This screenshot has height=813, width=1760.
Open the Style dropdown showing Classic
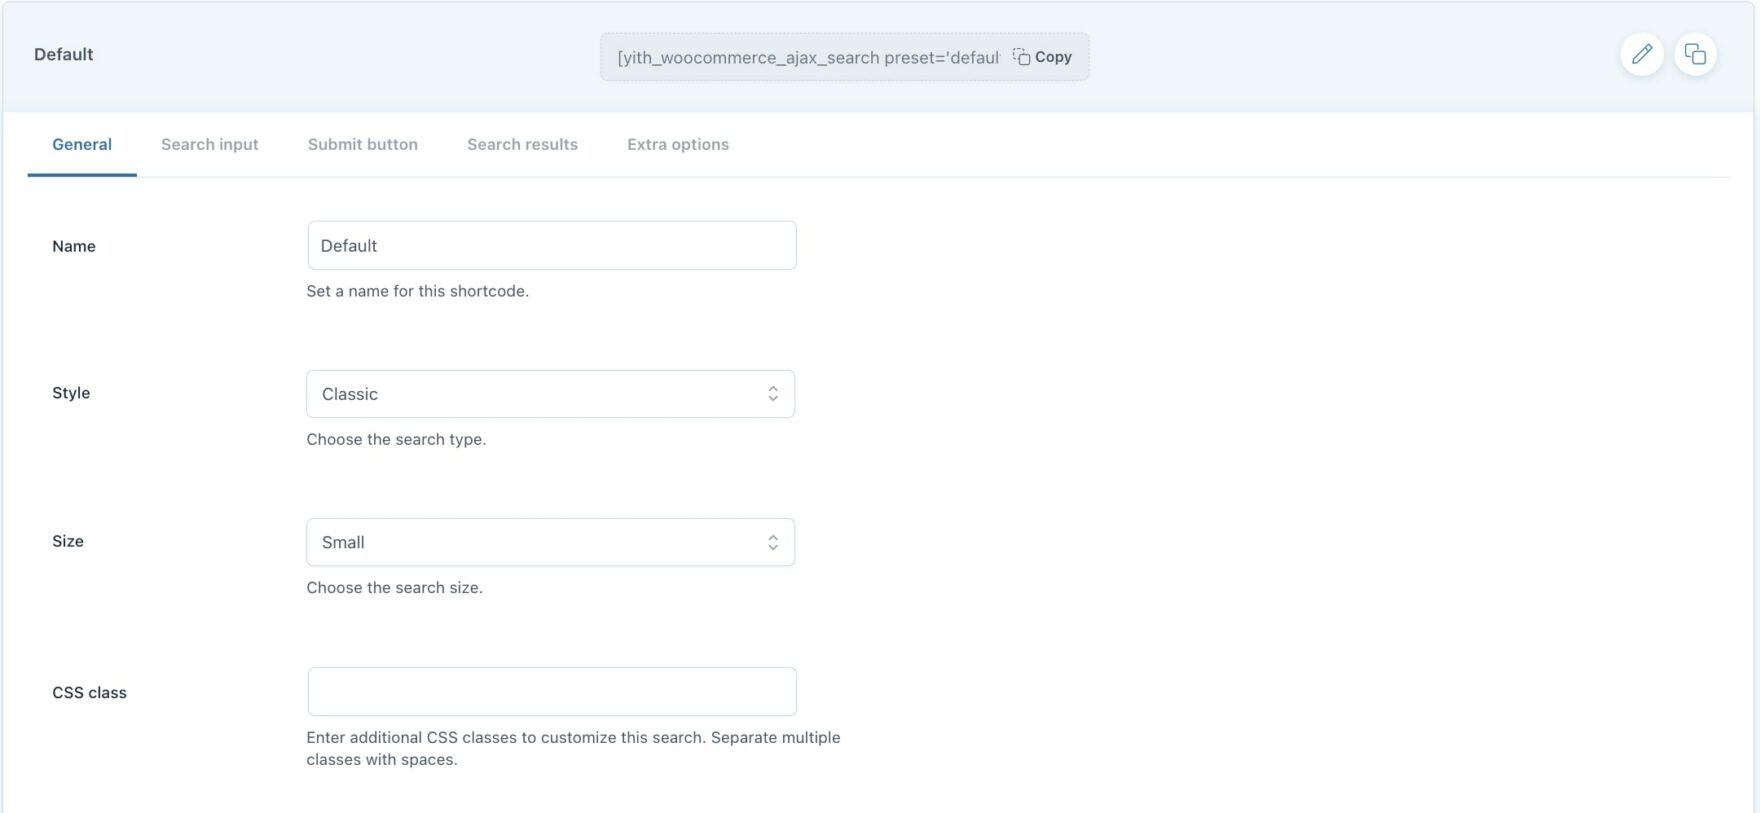(551, 394)
